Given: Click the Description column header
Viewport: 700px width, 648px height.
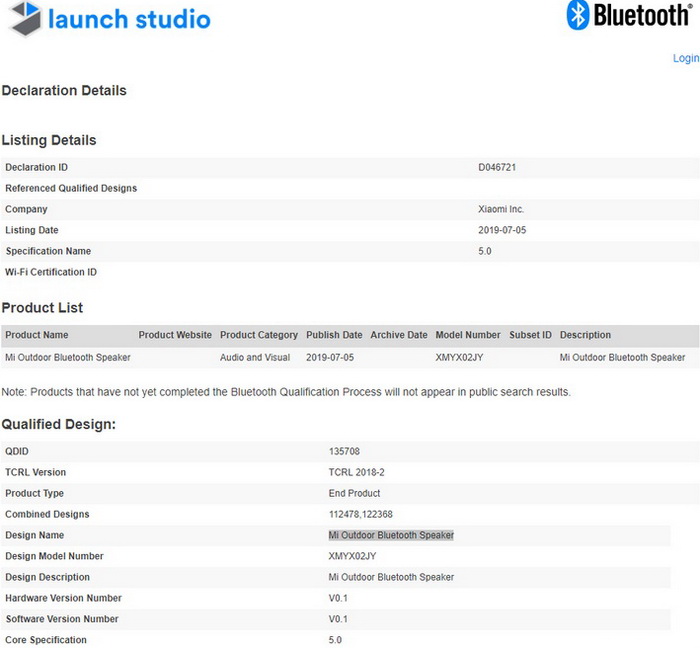Looking at the screenshot, I should click(x=585, y=335).
